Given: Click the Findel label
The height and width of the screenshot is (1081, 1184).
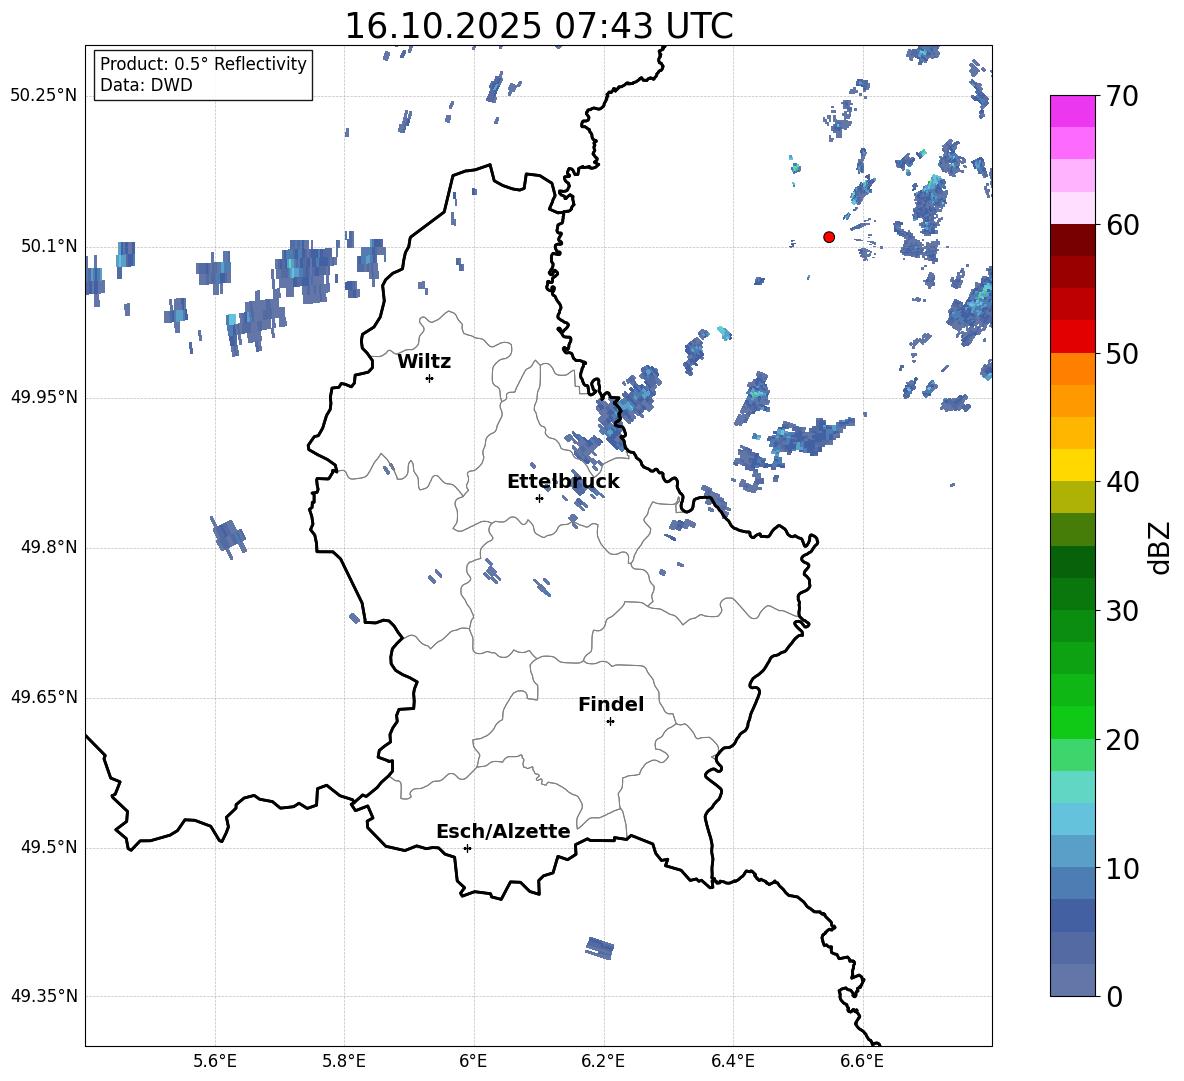Looking at the screenshot, I should [x=611, y=704].
